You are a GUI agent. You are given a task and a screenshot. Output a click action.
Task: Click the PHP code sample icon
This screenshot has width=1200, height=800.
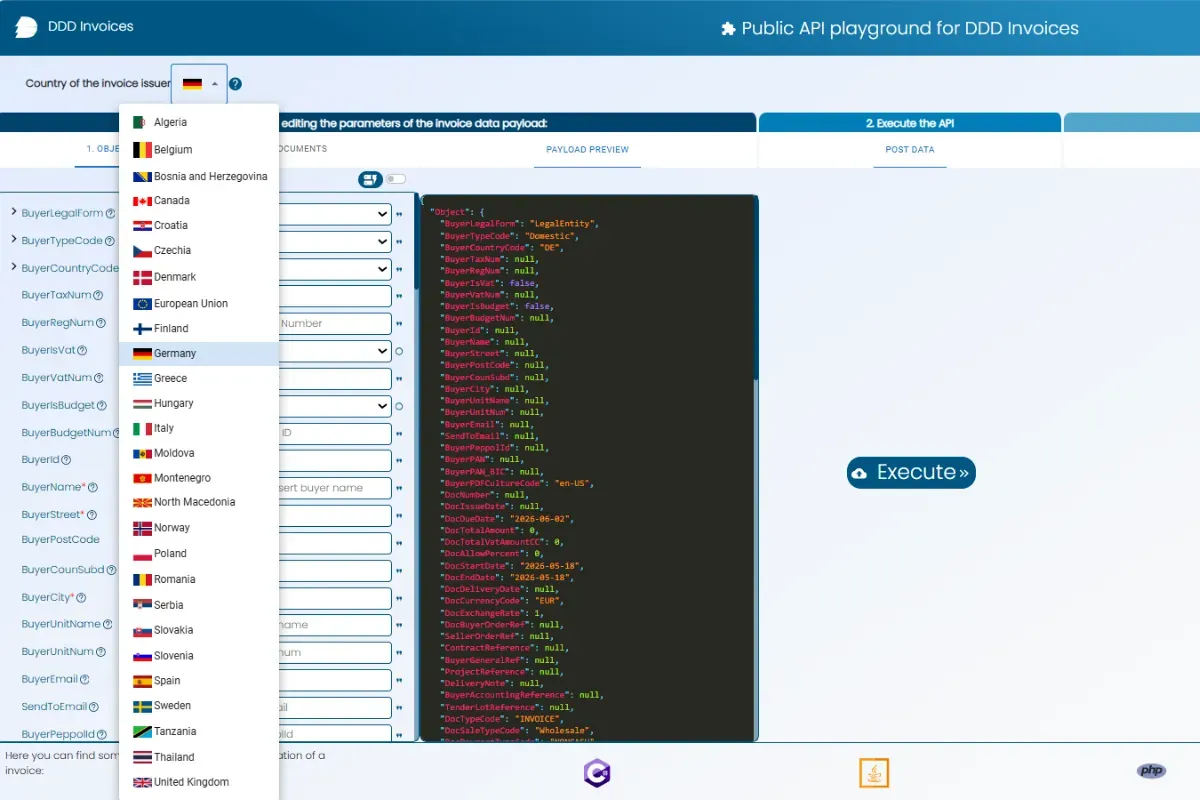tap(1152, 771)
